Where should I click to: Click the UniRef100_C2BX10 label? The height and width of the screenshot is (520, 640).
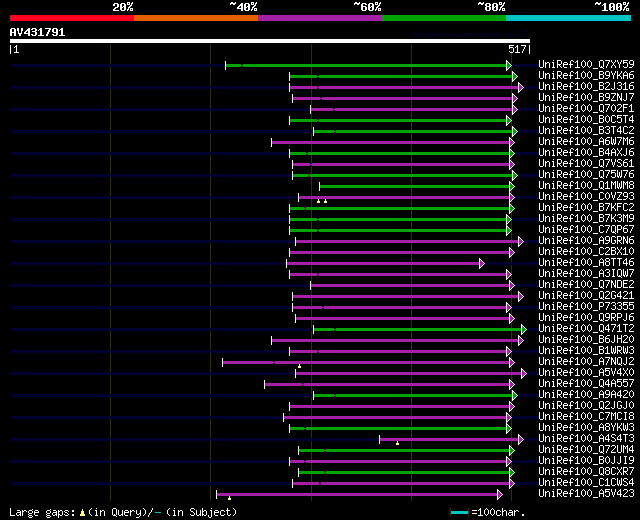point(586,252)
